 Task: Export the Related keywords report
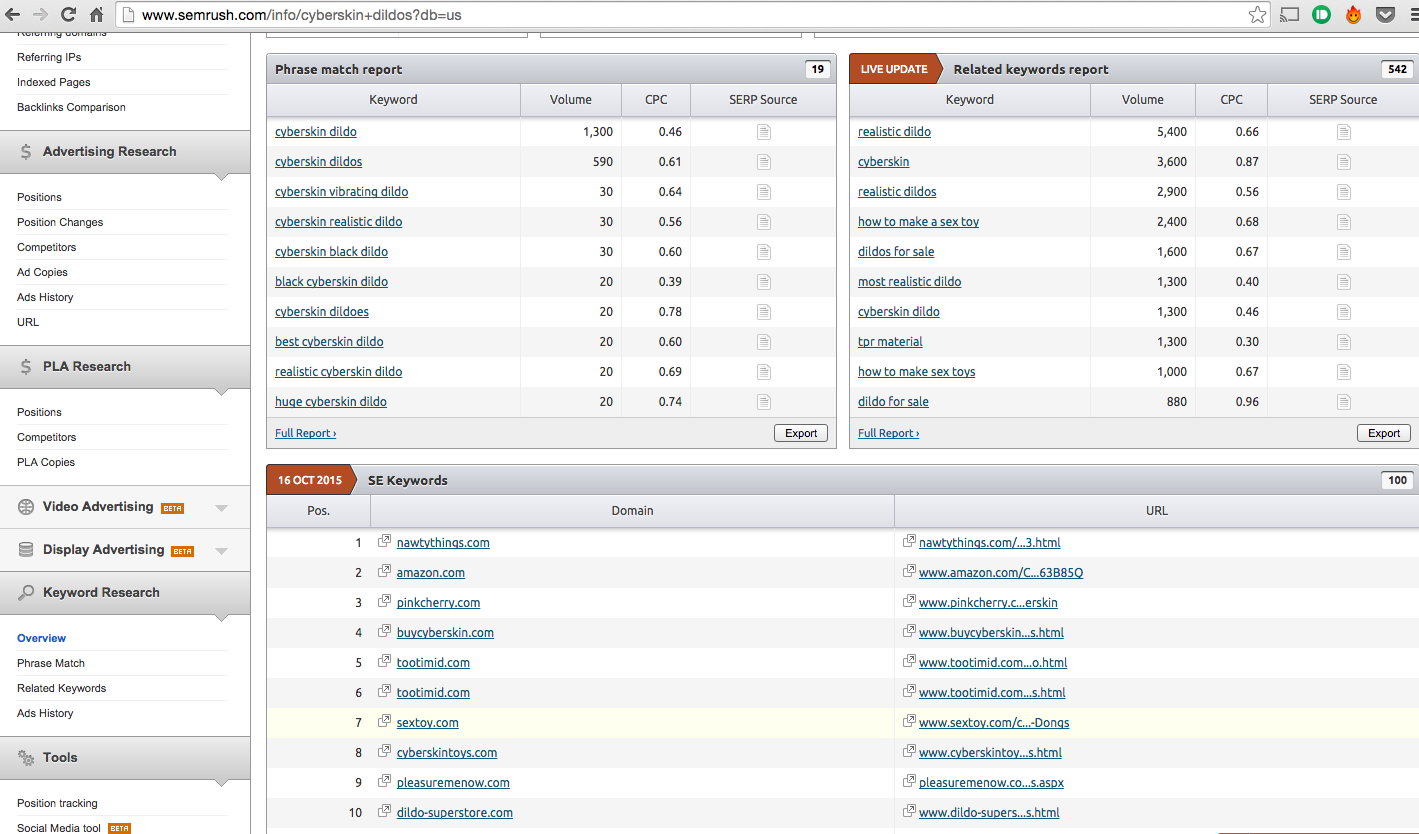click(1384, 433)
